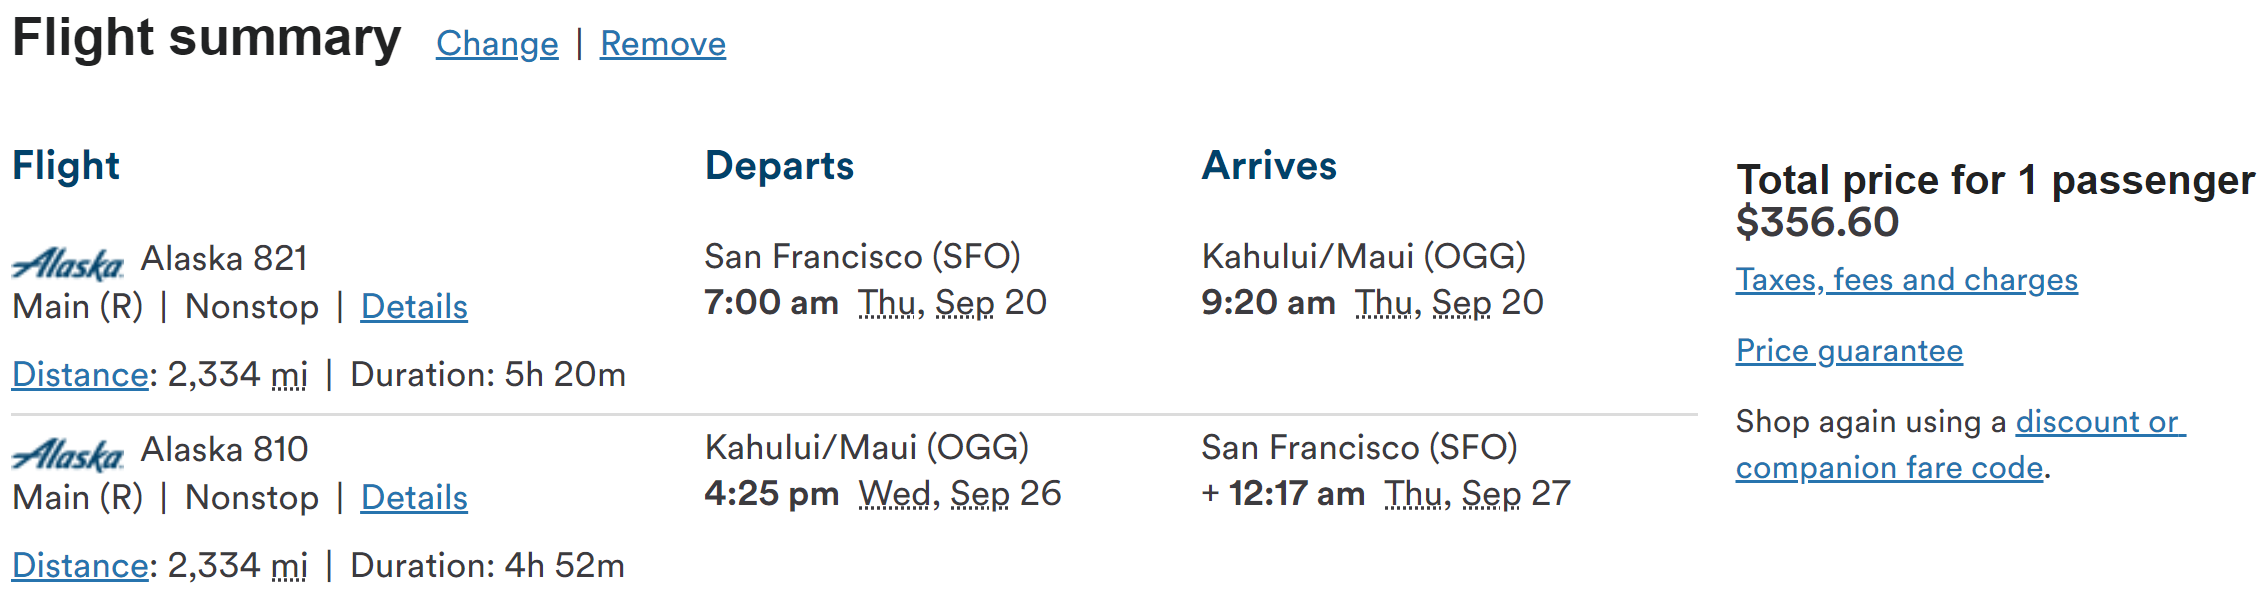The image size is (2263, 593).
Task: Click the Alaska logo beside flight 810
Action: click(67, 455)
